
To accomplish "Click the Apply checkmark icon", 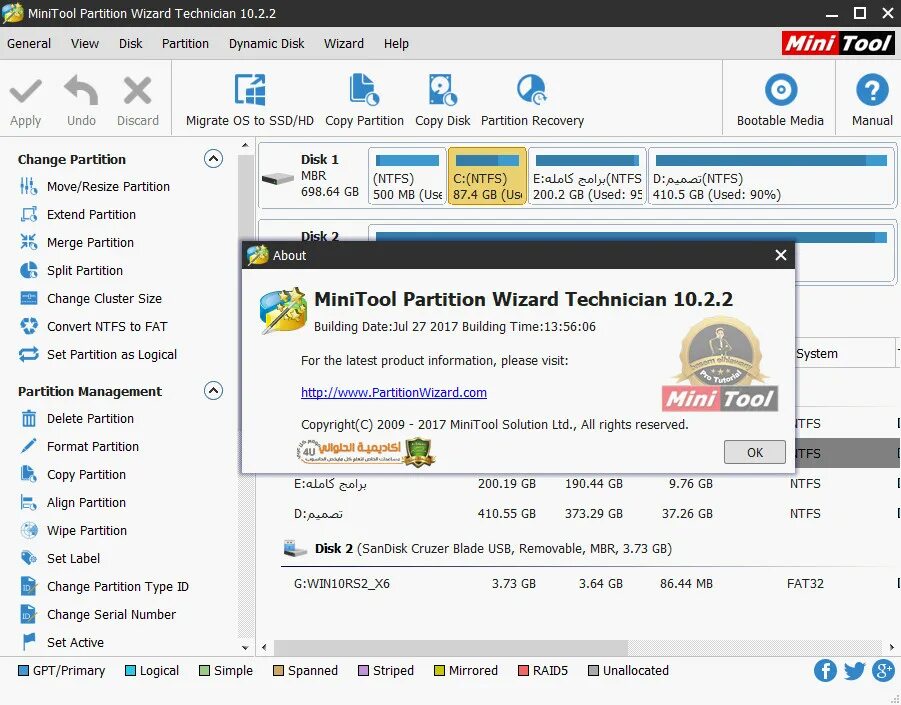I will (x=25, y=91).
